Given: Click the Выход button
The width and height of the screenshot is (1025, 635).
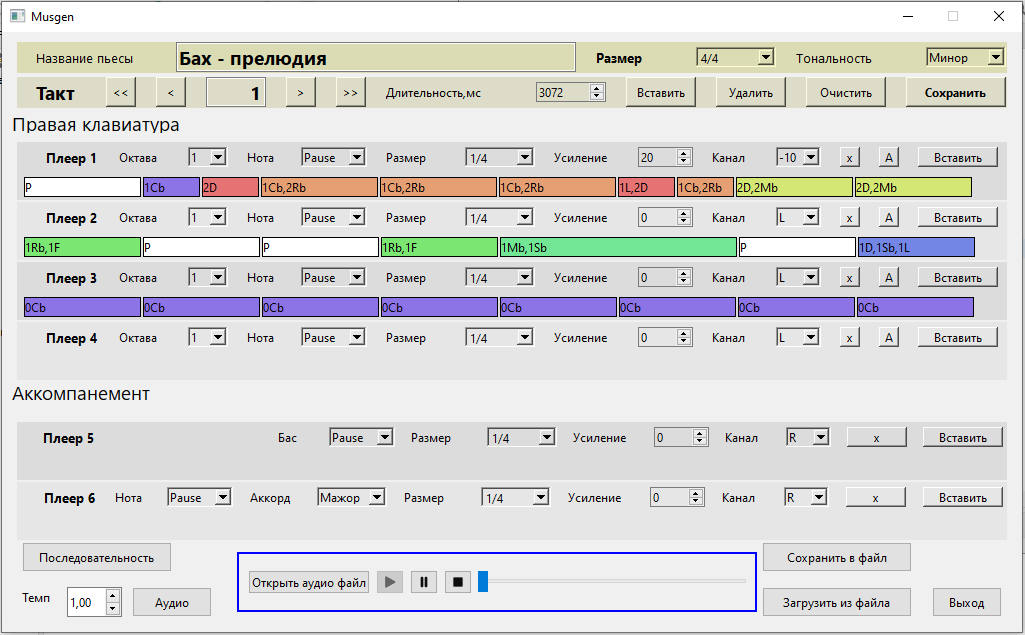Looking at the screenshot, I should click(x=966, y=602).
